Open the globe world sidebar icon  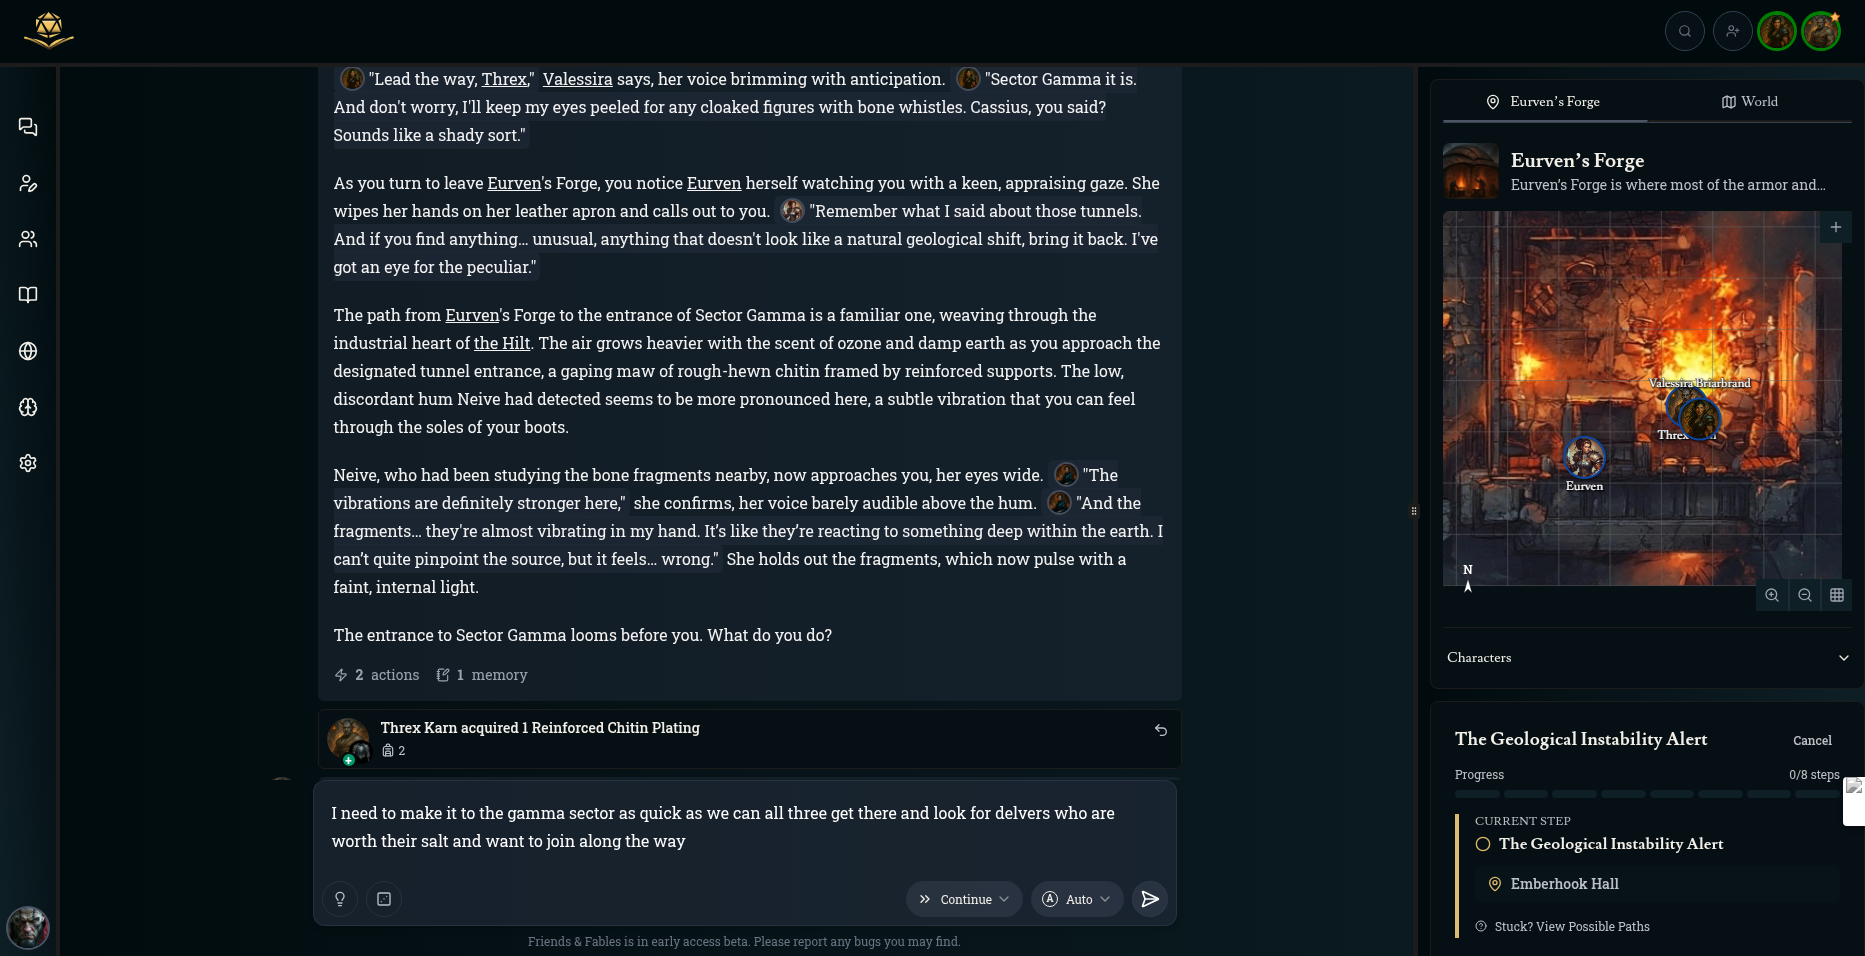[28, 351]
